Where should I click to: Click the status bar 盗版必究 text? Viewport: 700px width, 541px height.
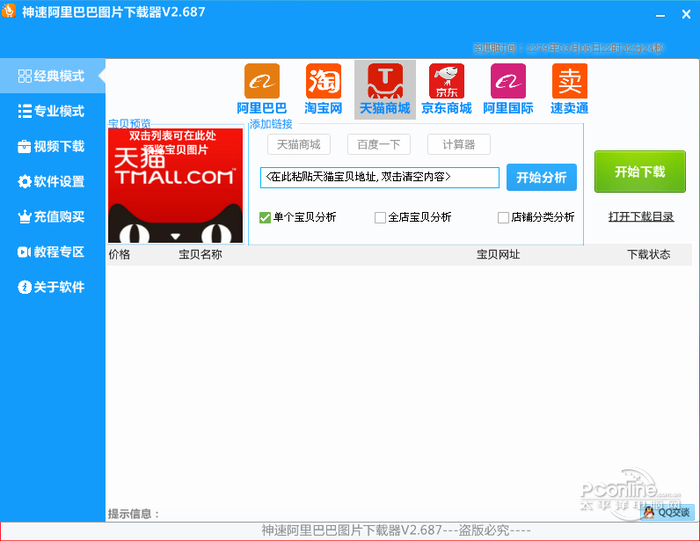coord(396,530)
